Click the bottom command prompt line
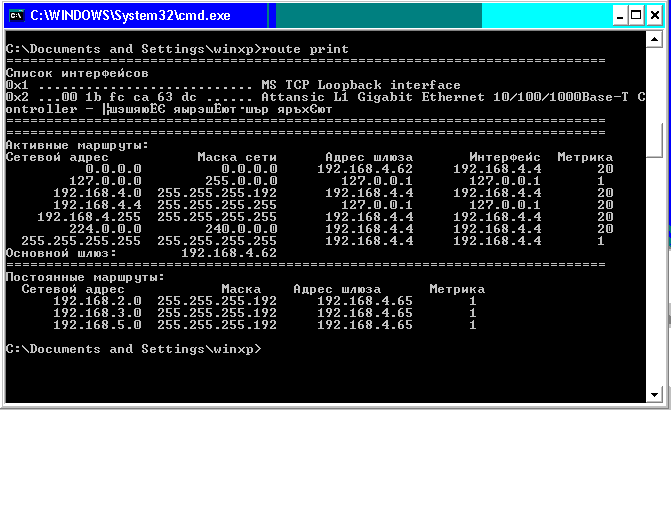The height and width of the screenshot is (512, 671). tap(133, 349)
